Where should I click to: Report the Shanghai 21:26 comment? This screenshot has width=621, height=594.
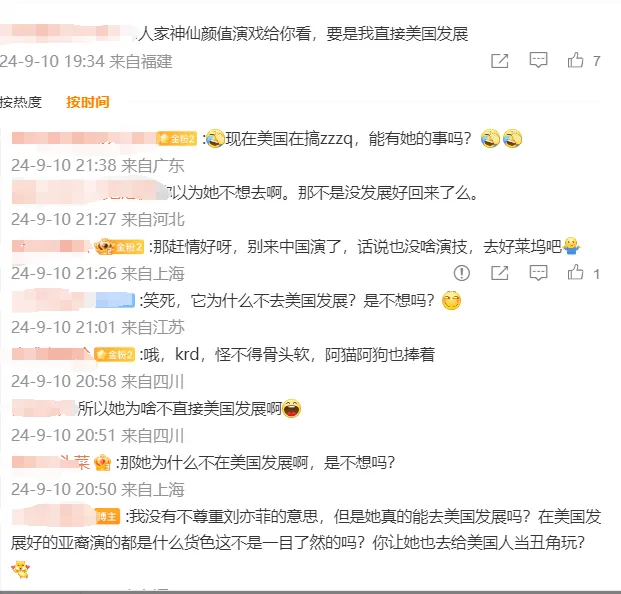[461, 273]
